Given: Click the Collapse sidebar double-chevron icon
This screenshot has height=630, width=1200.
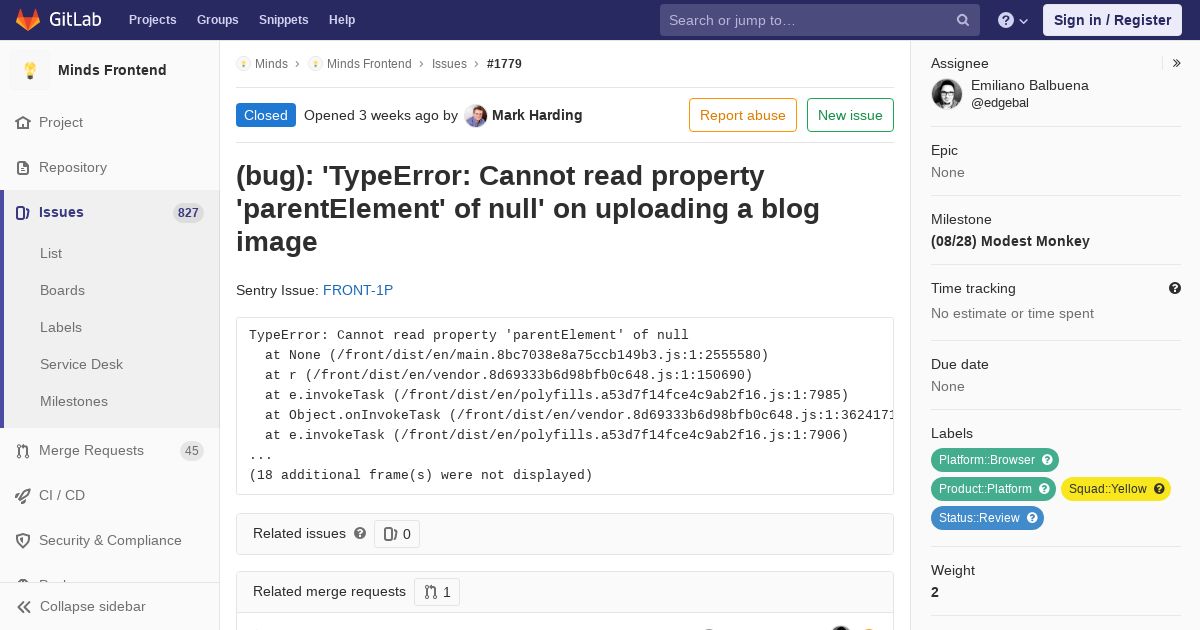Looking at the screenshot, I should [24, 607].
